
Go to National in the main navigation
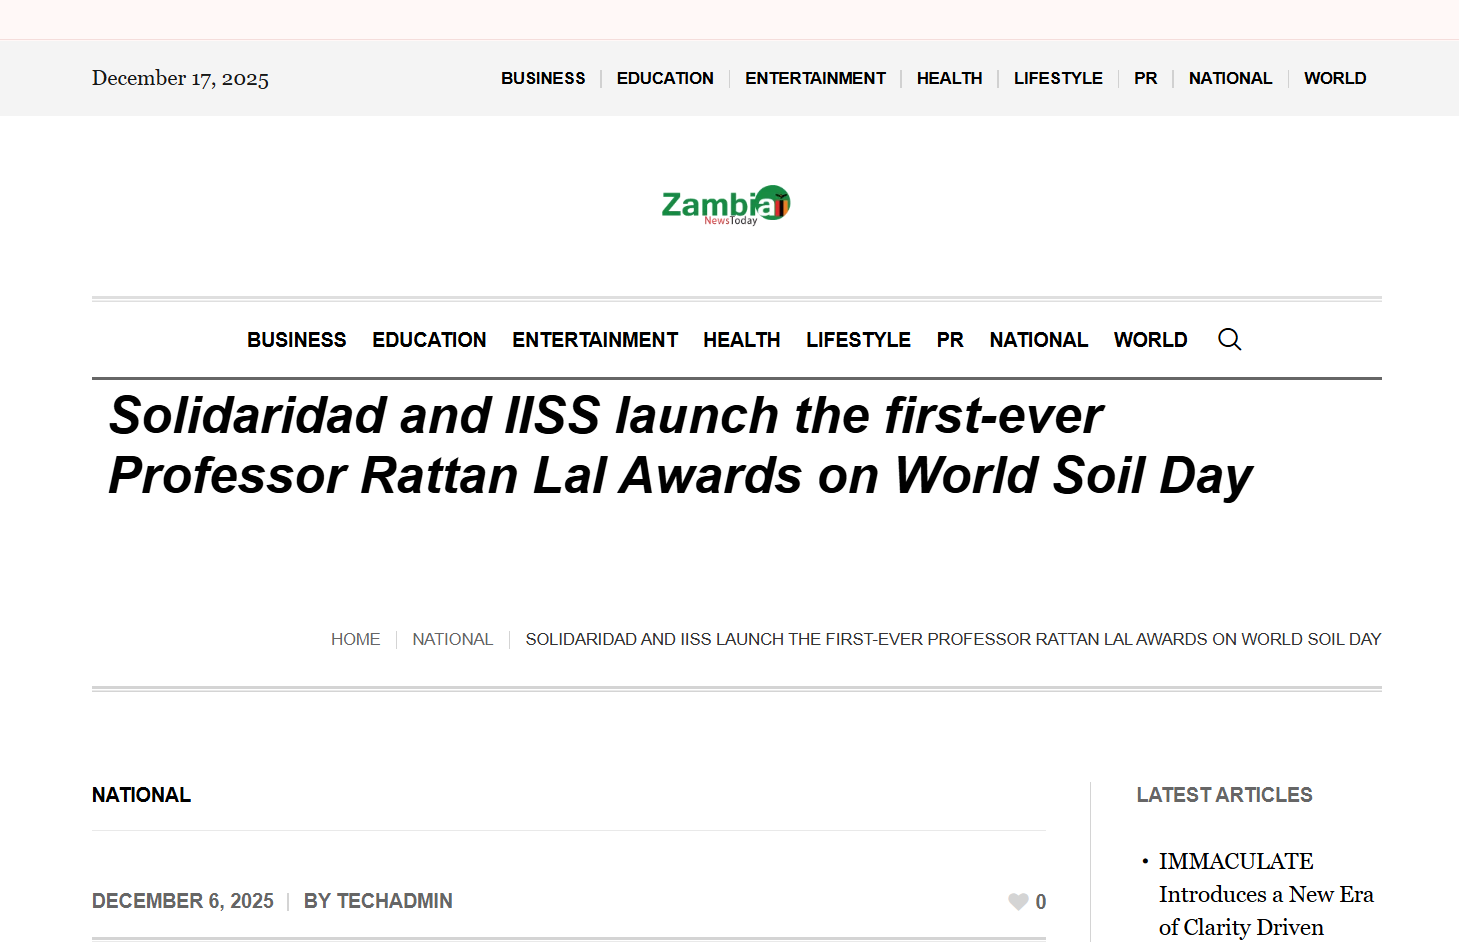click(1038, 340)
